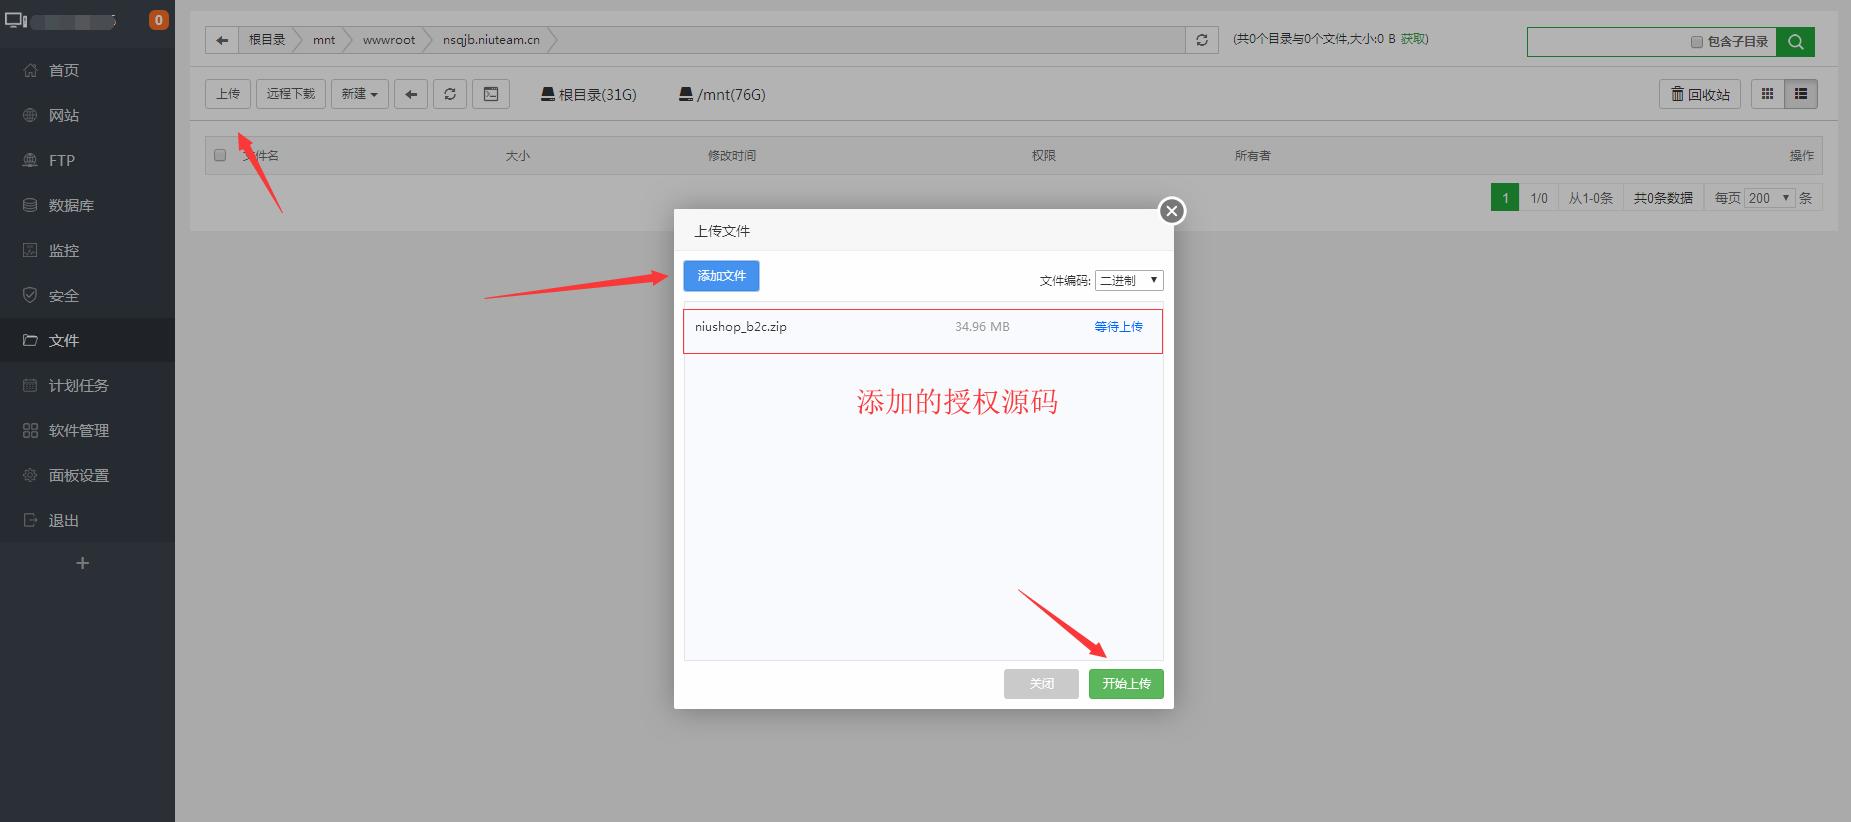This screenshot has width=1851, height=822.
Task: Open the 文件编码 二进制 encoding dropdown
Action: tap(1129, 280)
